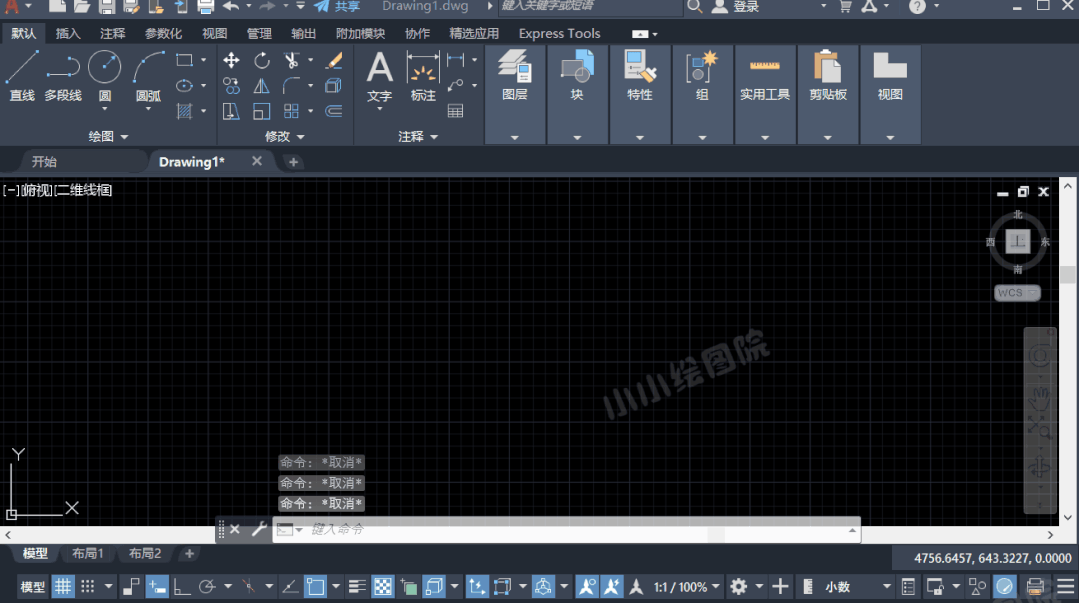Expand the 注释 (Annotation) panel
1079x603 pixels.
click(418, 136)
